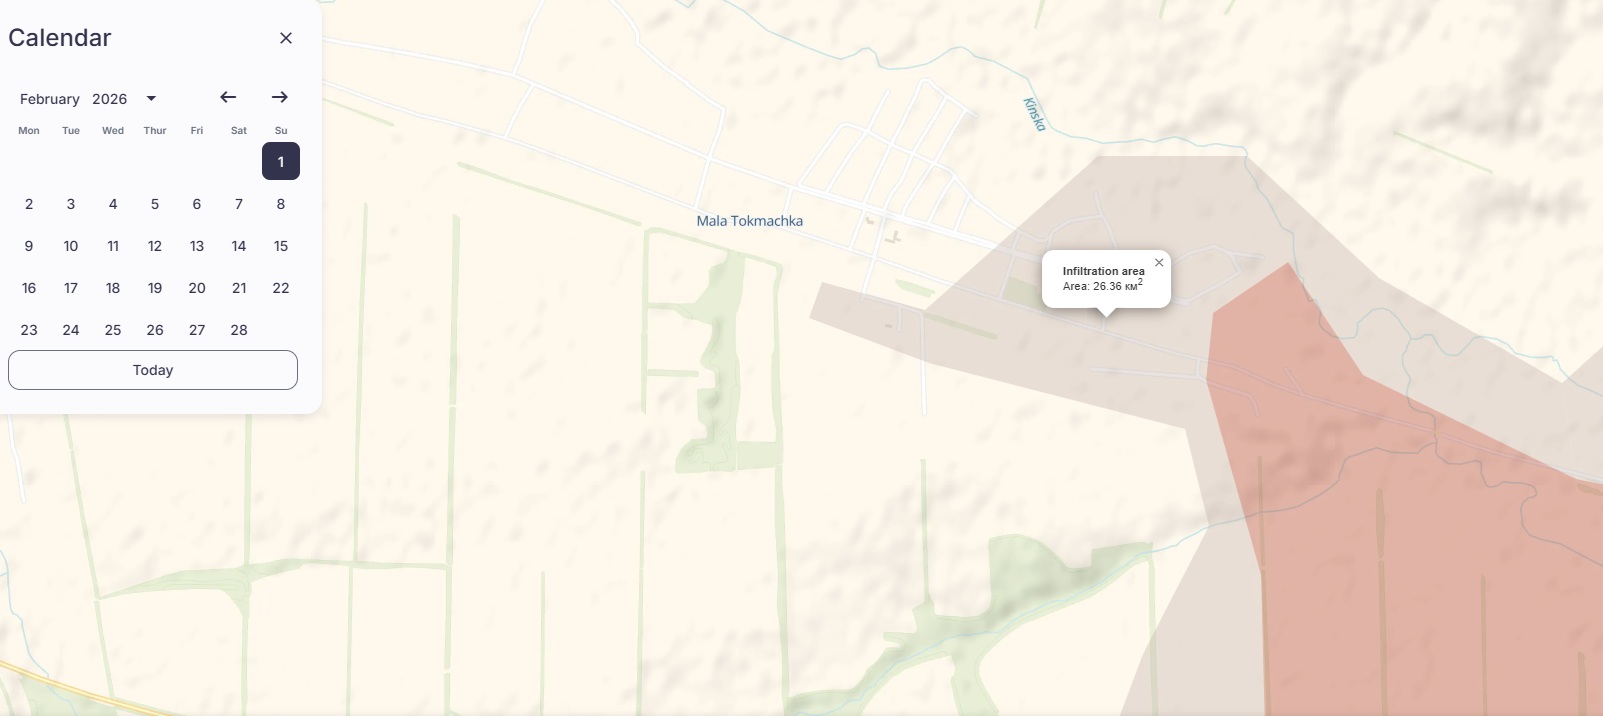The height and width of the screenshot is (716, 1603).
Task: Click the Kinska river label
Action: [x=1035, y=114]
